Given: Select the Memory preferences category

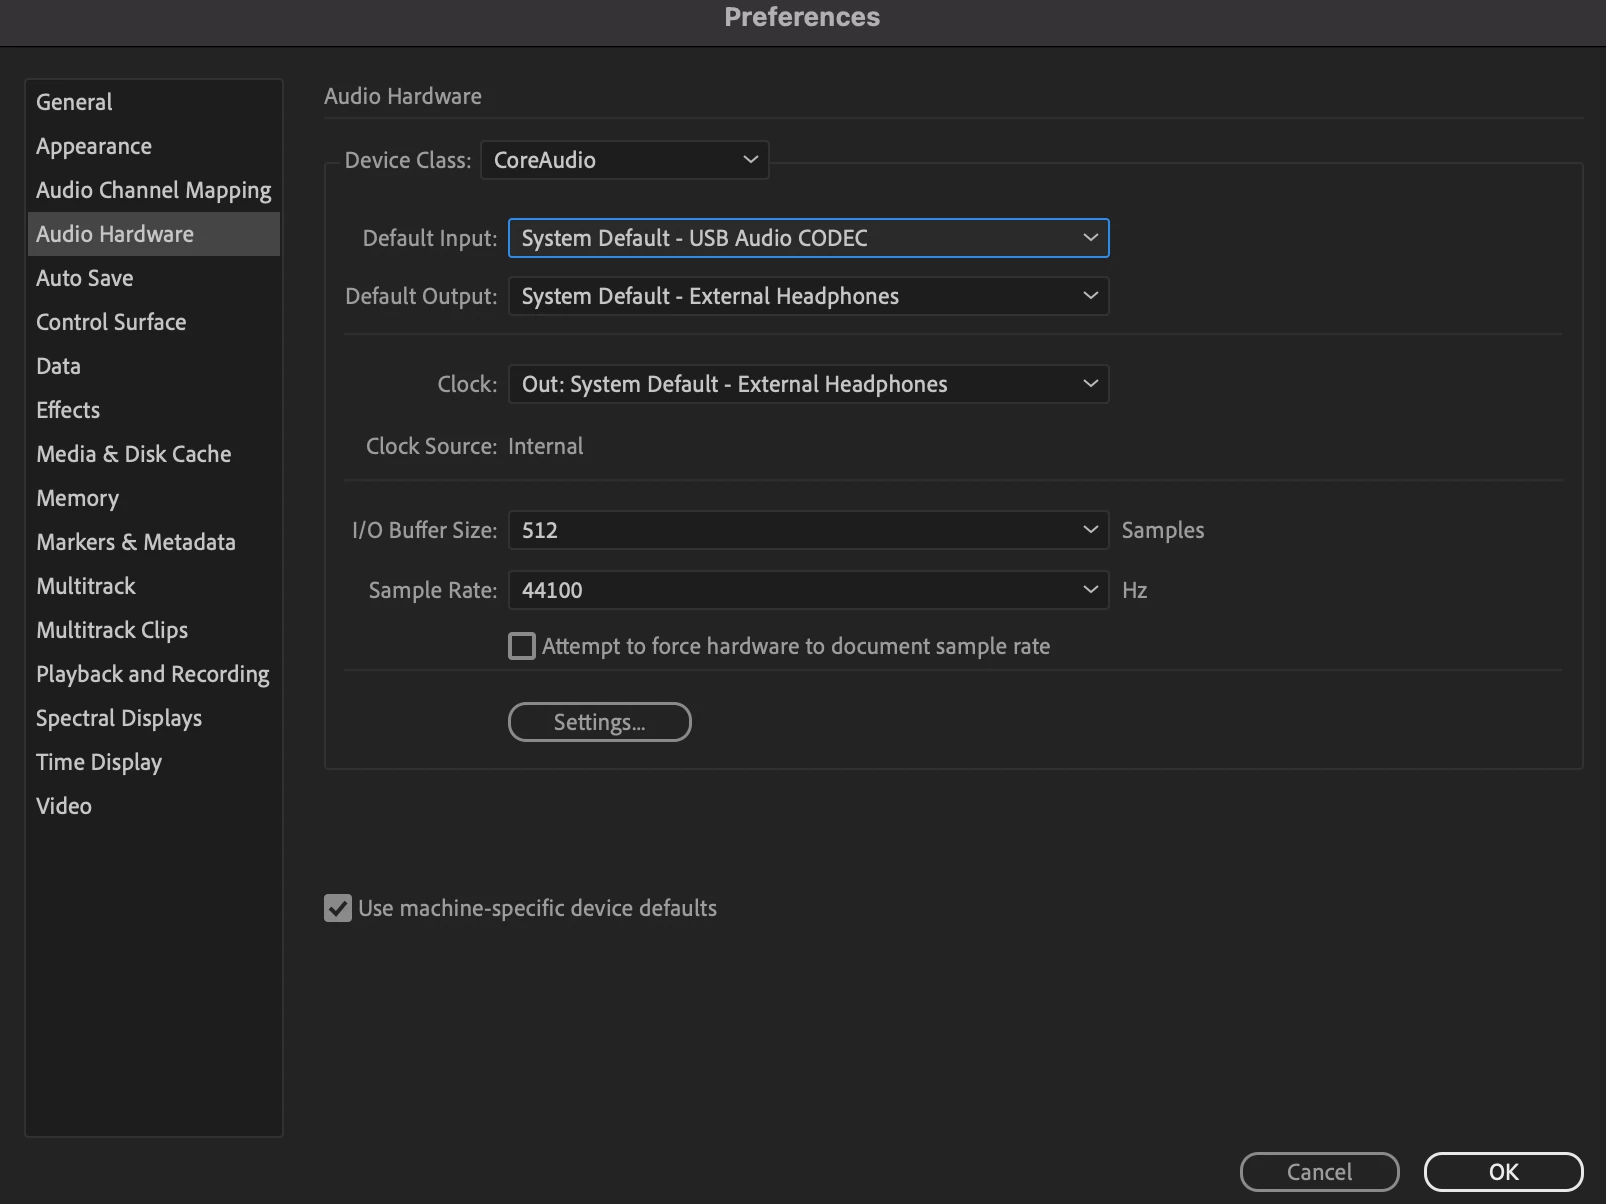Looking at the screenshot, I should click(153, 498).
